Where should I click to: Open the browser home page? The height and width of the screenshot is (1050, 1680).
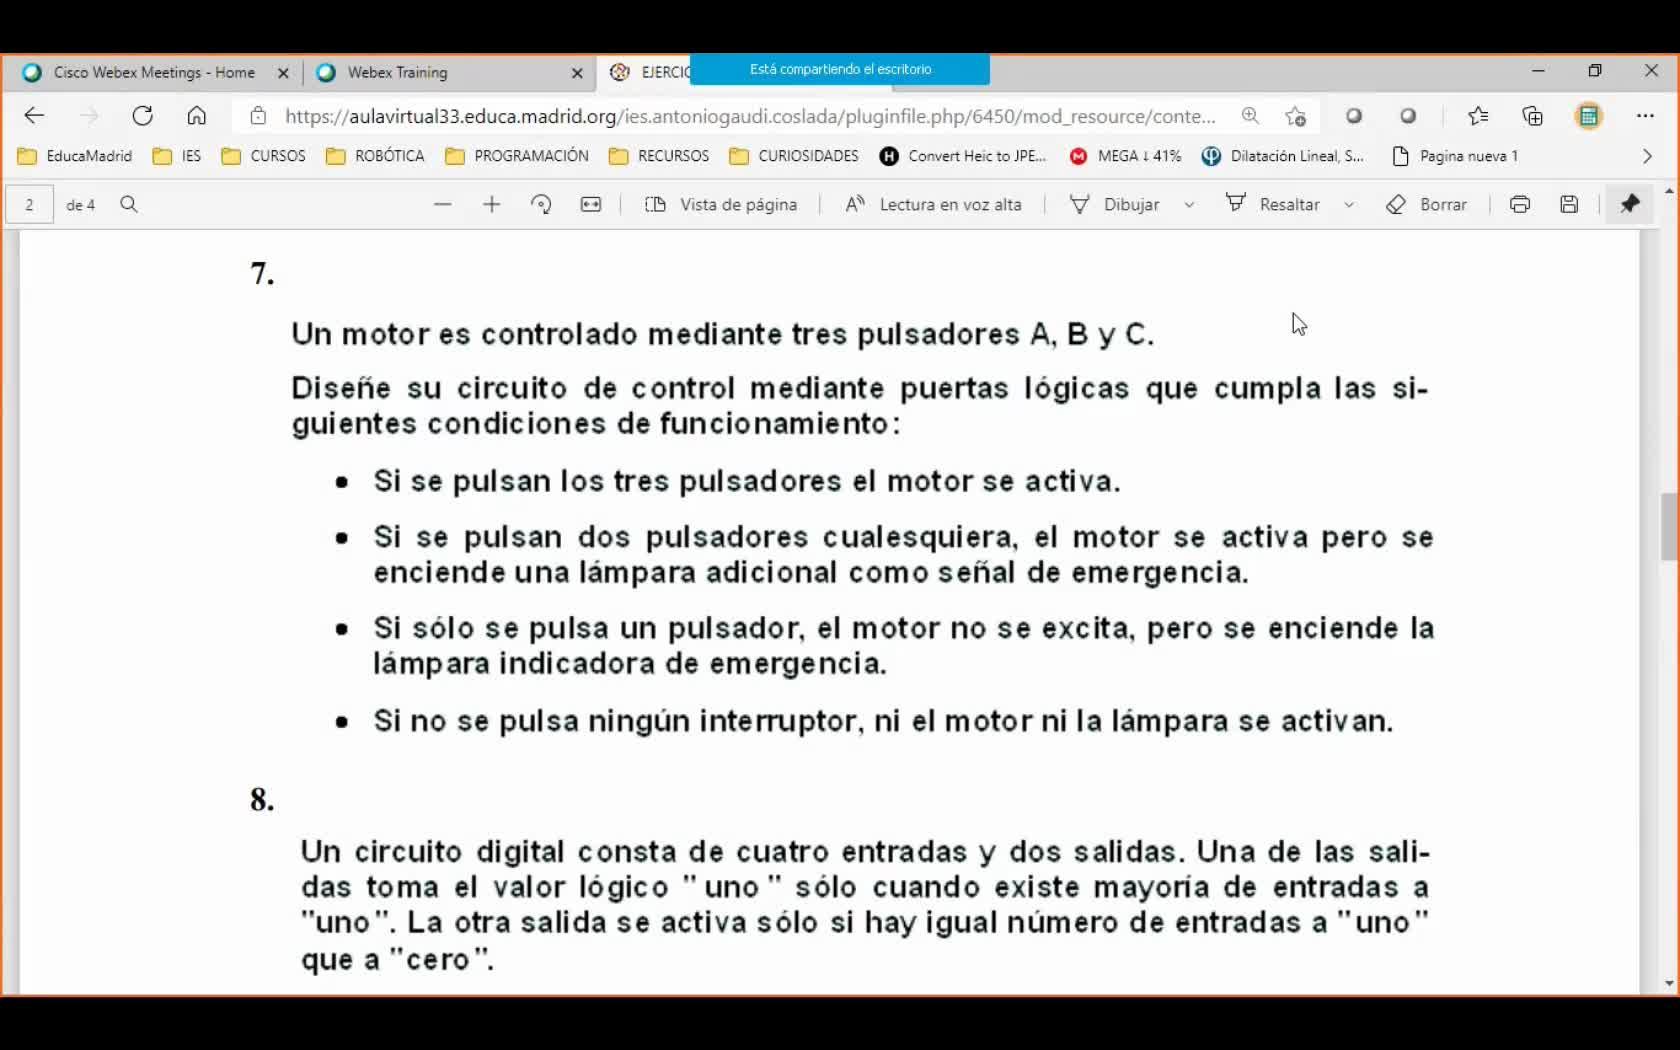[x=197, y=116]
